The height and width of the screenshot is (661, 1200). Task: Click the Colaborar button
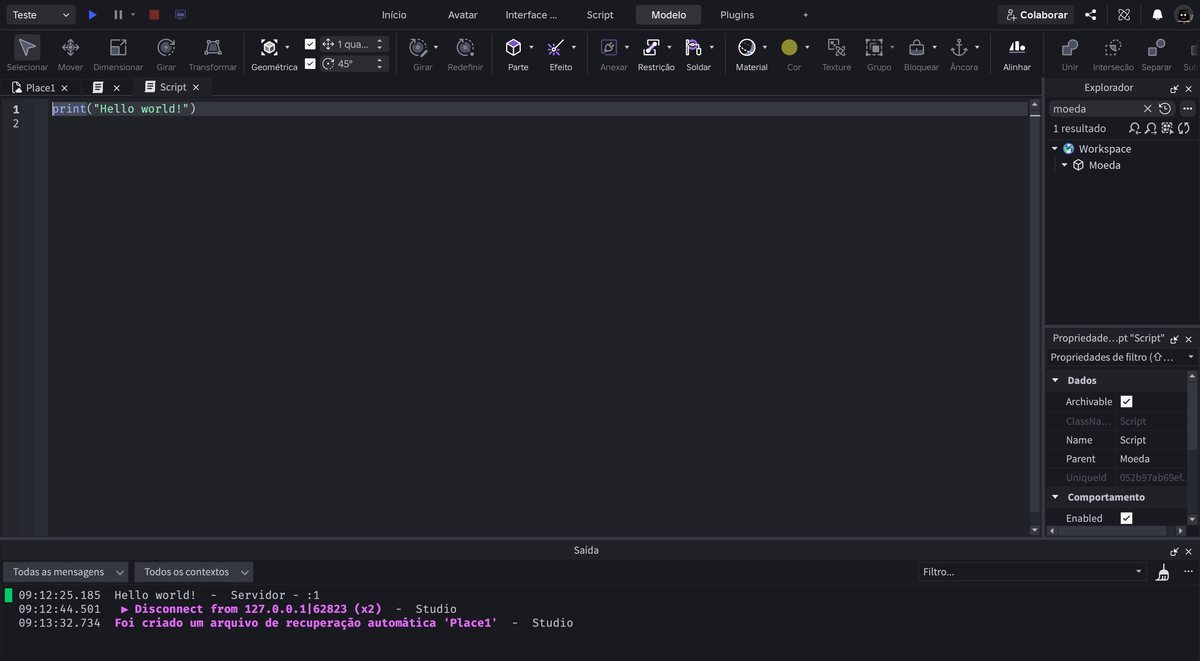[x=1036, y=15]
